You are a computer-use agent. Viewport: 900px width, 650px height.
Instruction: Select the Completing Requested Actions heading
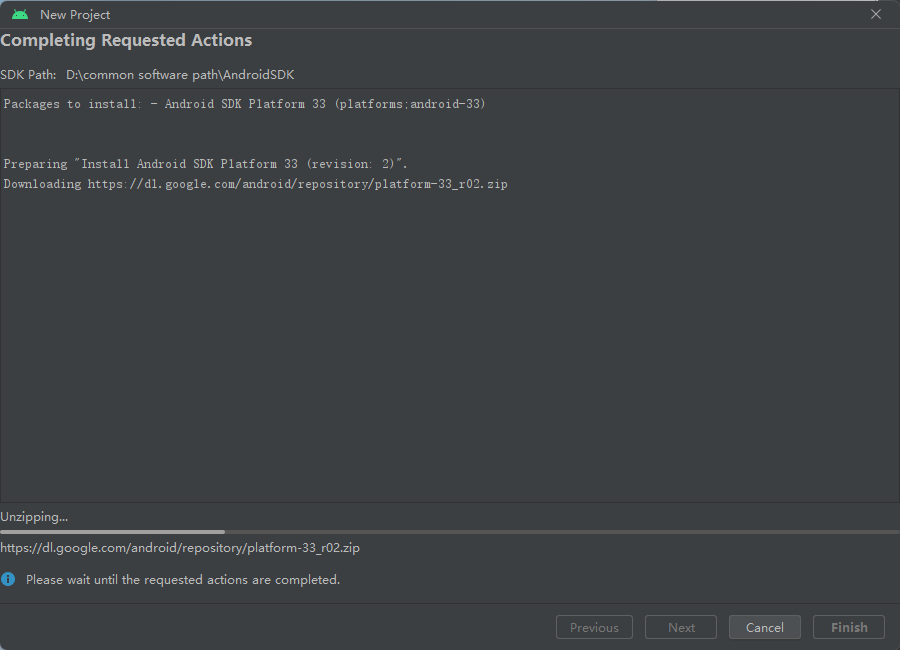point(126,40)
